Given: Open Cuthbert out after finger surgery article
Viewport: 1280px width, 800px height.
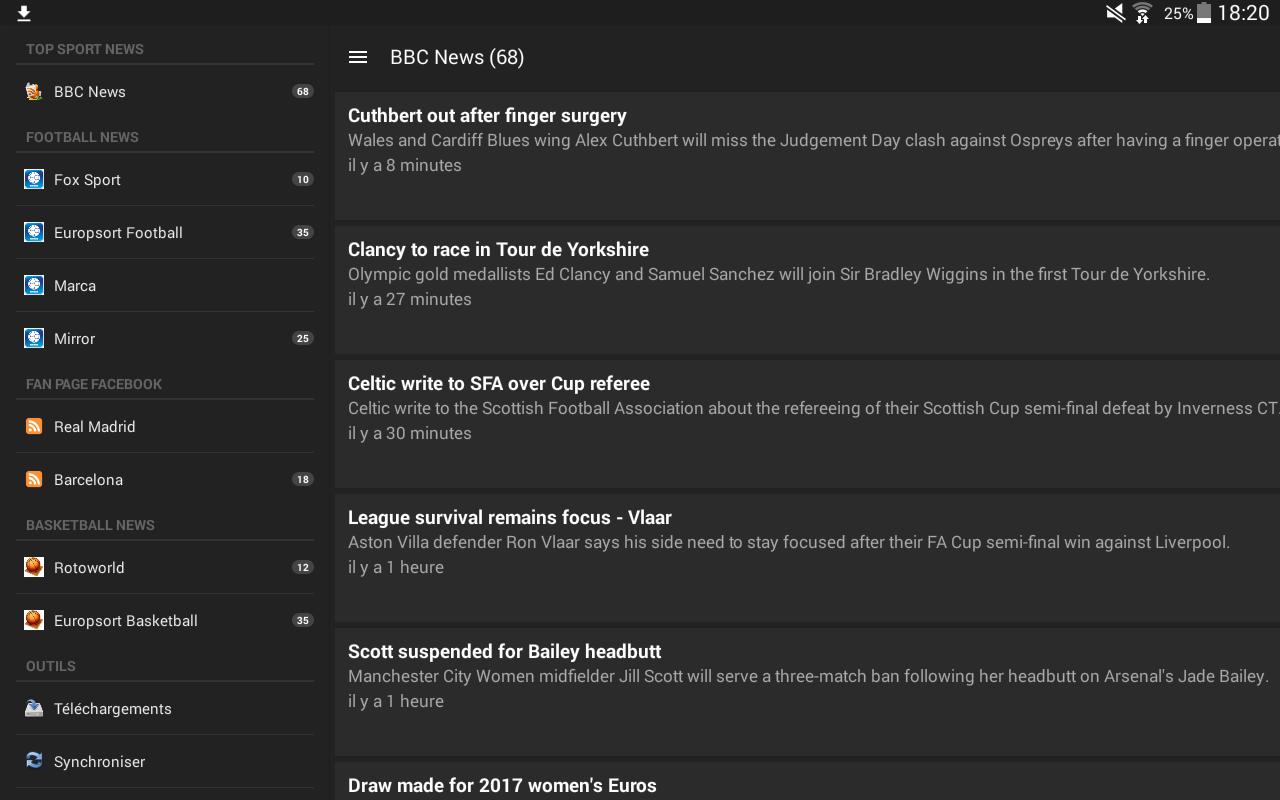Looking at the screenshot, I should [487, 116].
